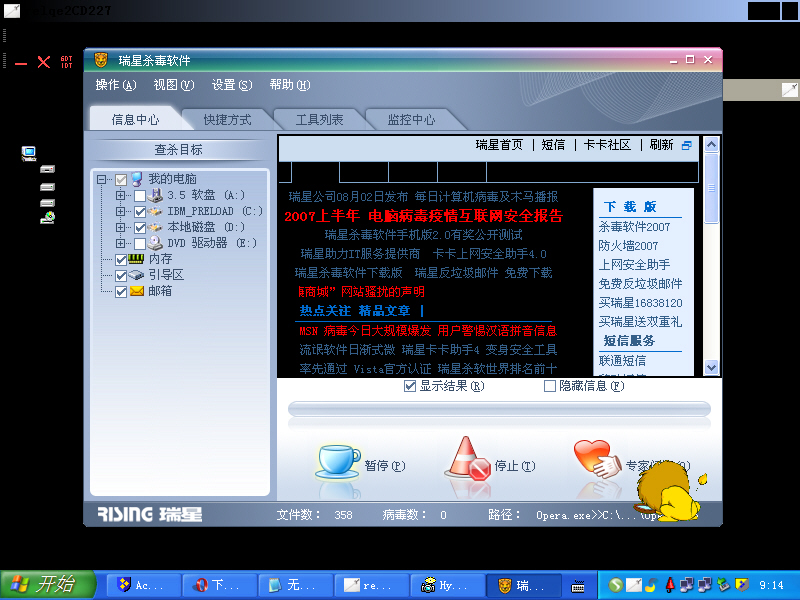
Task: Expand the DVD 驱动器 (E:) node
Action: 120,243
